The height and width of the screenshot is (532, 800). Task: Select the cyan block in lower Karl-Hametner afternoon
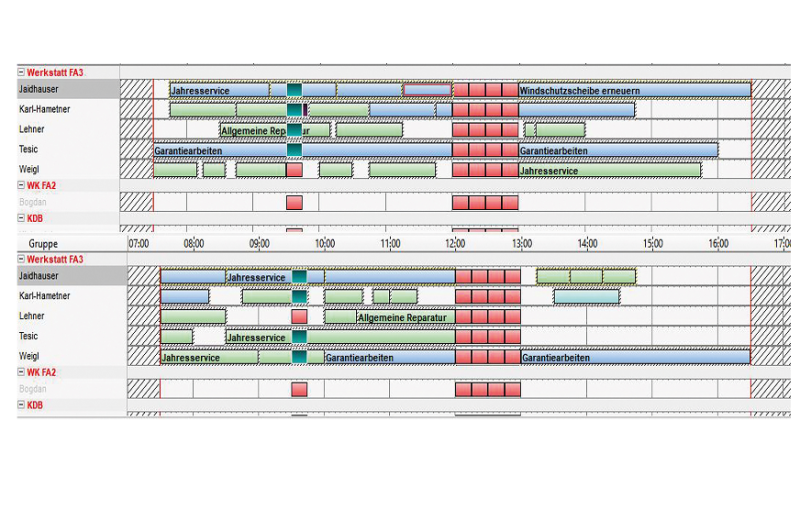pos(586,297)
